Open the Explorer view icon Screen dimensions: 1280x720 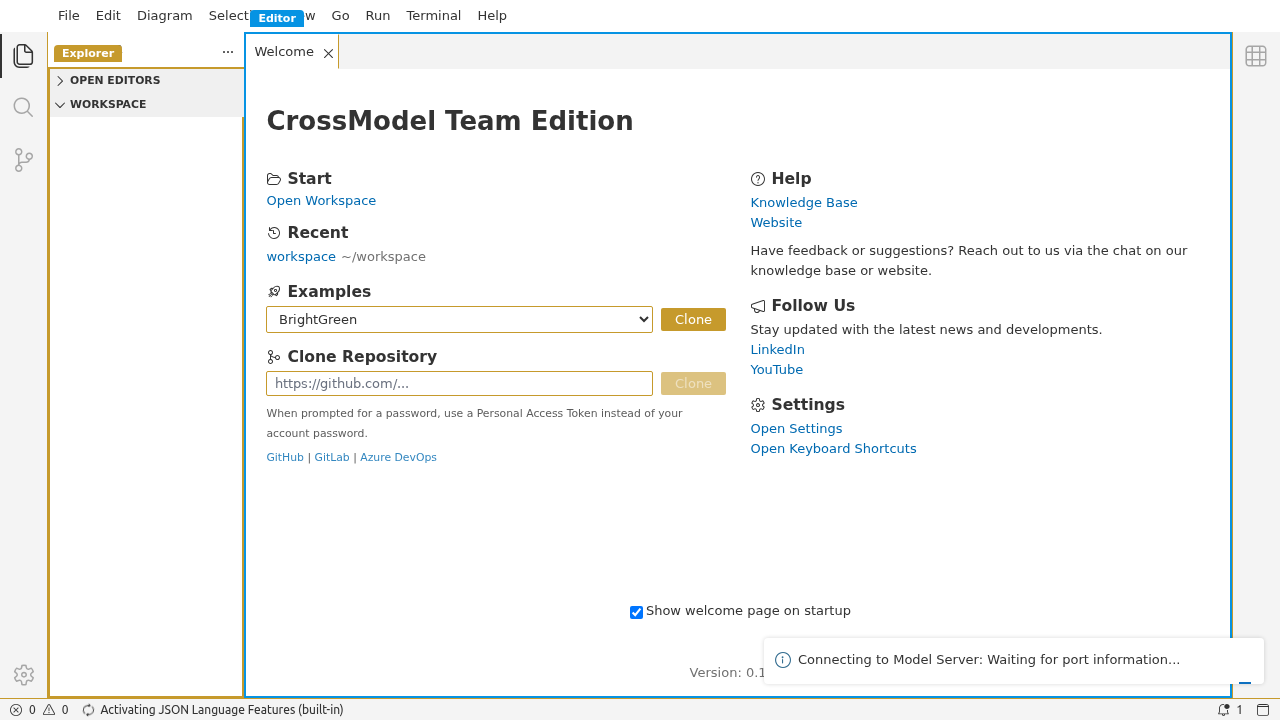coord(24,56)
